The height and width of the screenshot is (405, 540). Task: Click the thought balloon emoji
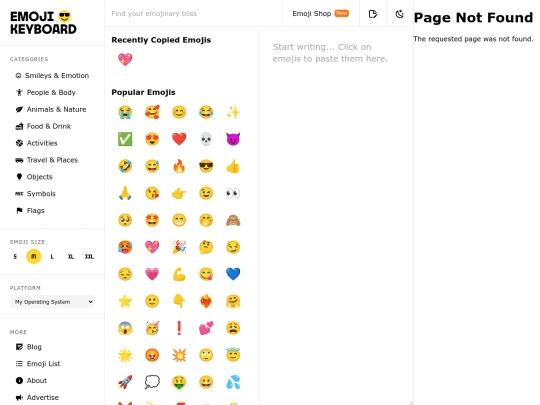click(152, 382)
